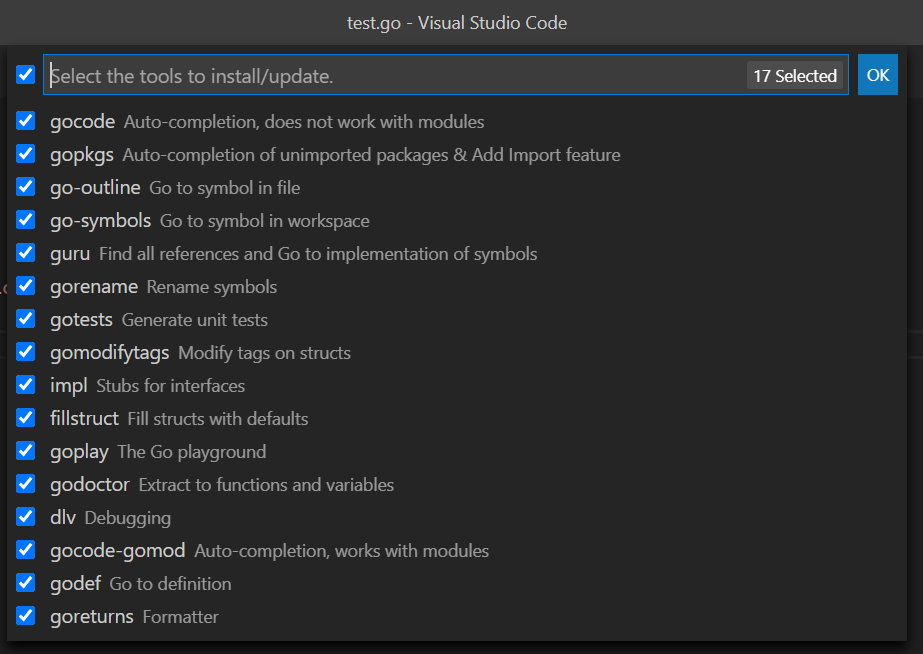Uncheck the gocode tool checkbox

tap(25, 121)
